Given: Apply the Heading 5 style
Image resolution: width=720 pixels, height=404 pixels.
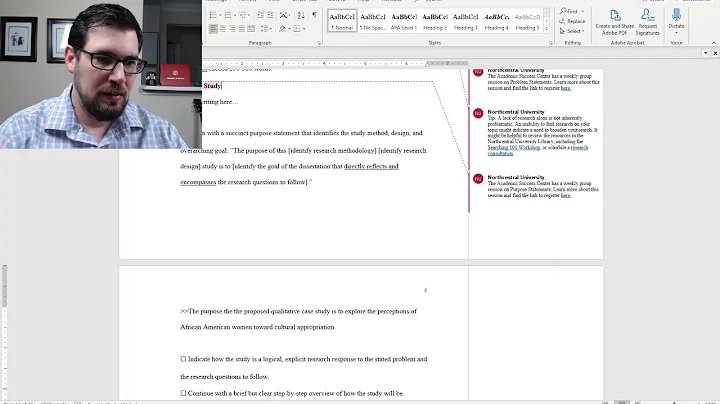Looking at the screenshot, I should point(527,21).
